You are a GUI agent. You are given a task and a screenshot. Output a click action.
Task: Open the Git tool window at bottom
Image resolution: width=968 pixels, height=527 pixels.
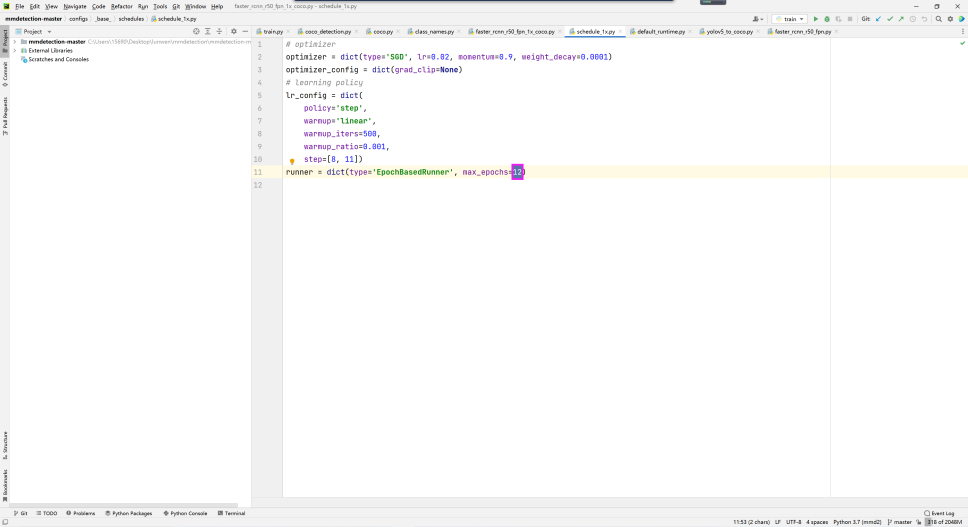pyautogui.click(x=20, y=513)
